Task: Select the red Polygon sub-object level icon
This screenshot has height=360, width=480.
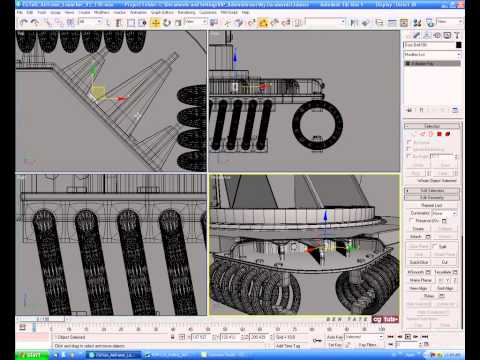Action: point(439,134)
